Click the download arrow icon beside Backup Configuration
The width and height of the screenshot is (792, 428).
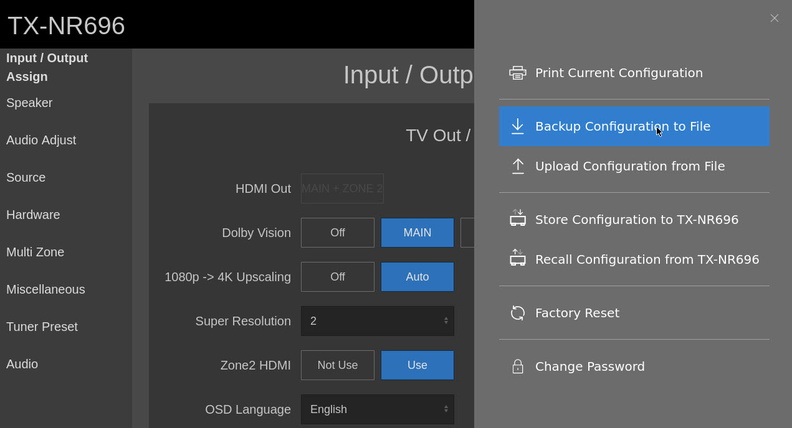(518, 126)
